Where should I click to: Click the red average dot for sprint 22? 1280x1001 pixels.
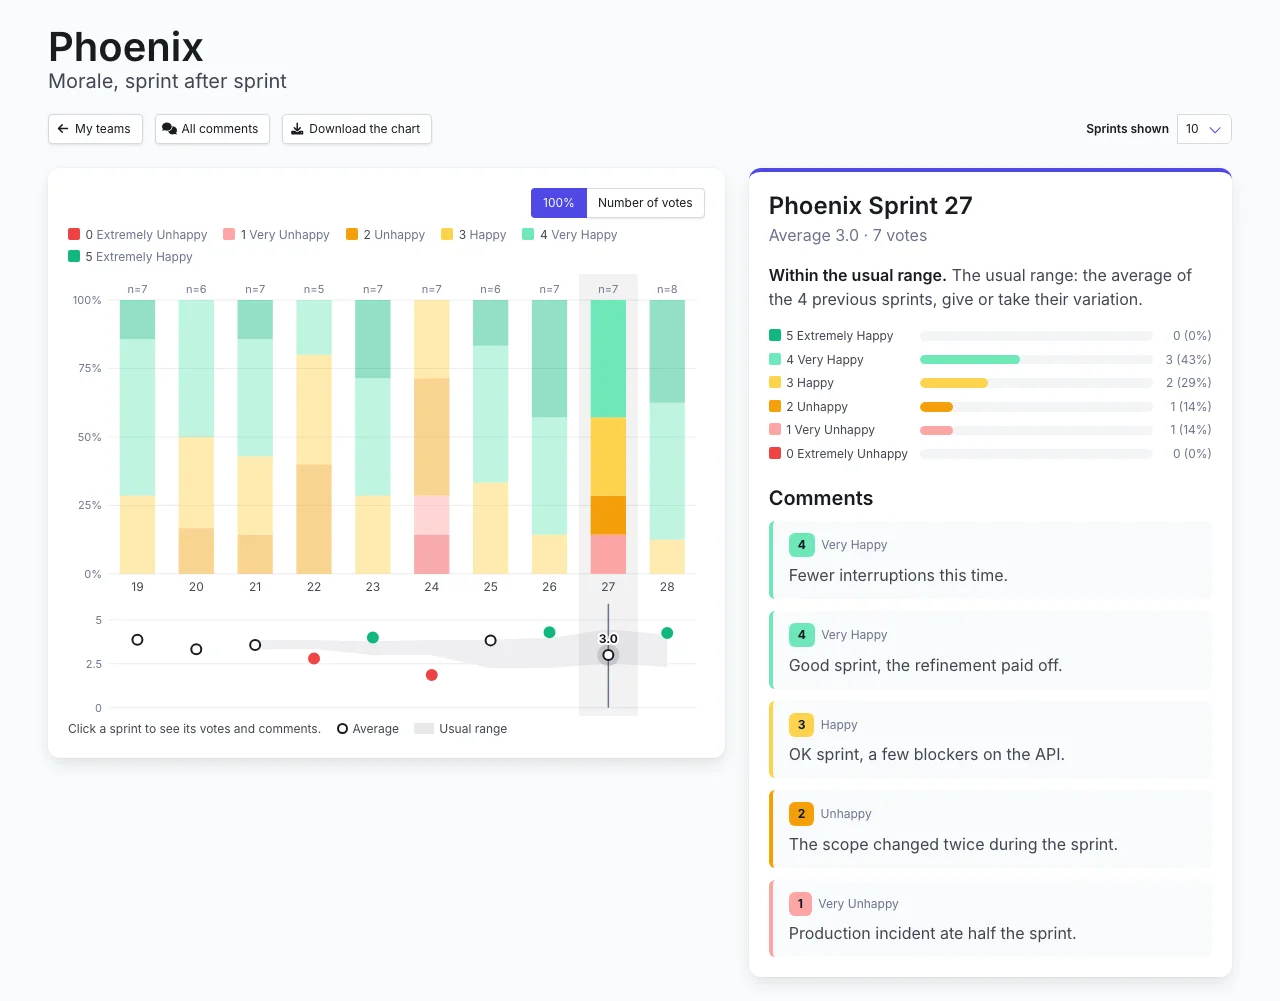[x=314, y=658]
